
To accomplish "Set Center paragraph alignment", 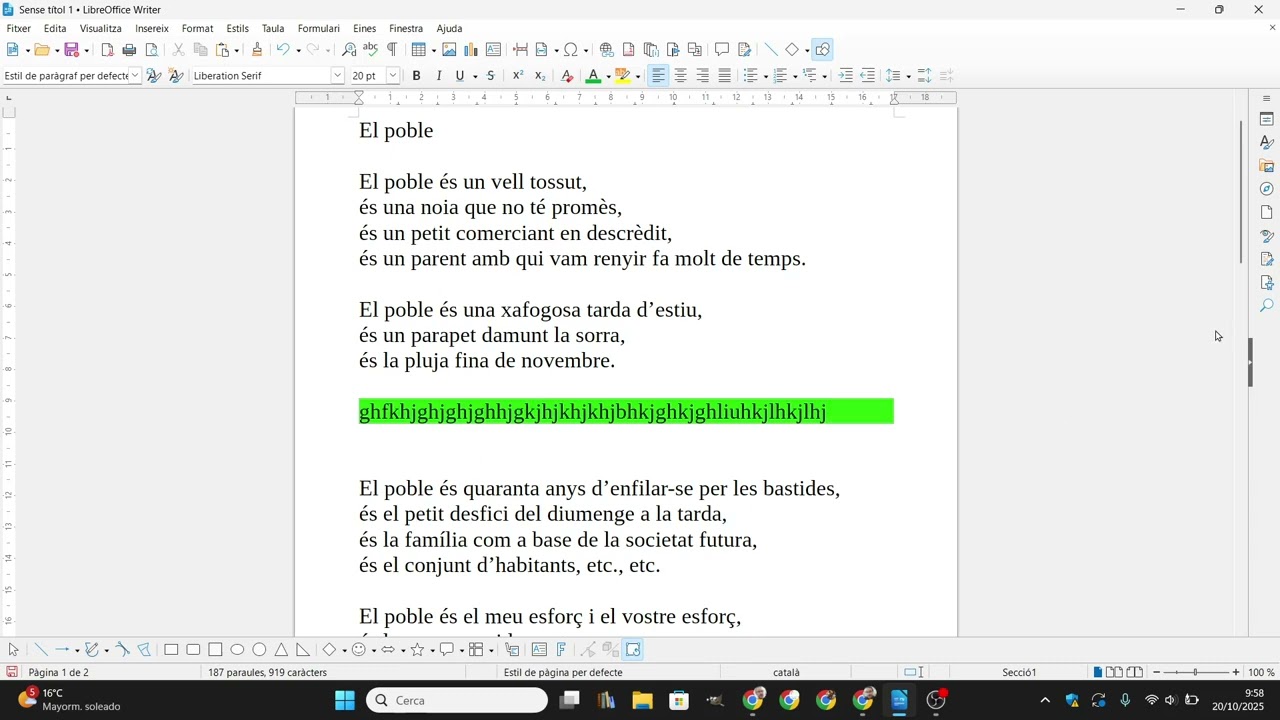I will tap(680, 76).
